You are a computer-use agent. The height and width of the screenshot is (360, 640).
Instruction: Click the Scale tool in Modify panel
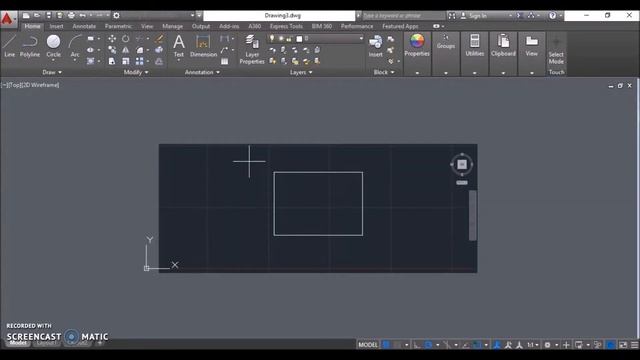(x=126, y=61)
